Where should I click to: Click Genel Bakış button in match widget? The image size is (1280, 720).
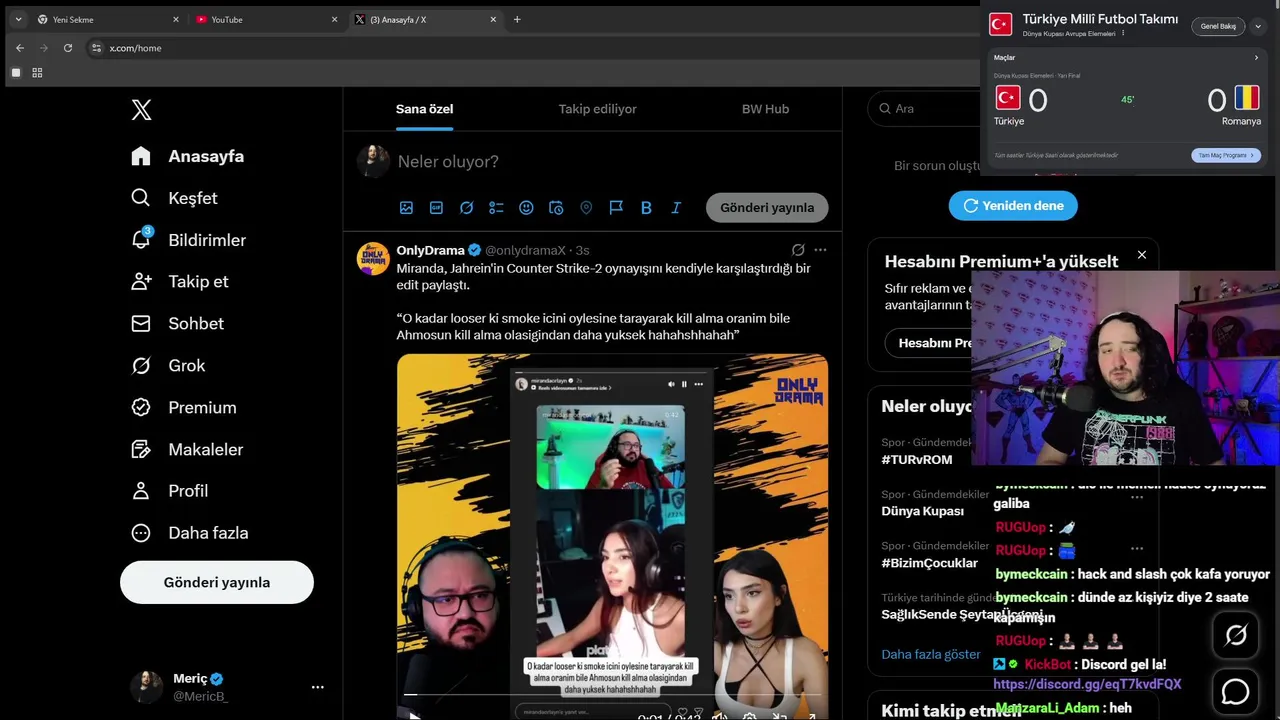(x=1218, y=26)
